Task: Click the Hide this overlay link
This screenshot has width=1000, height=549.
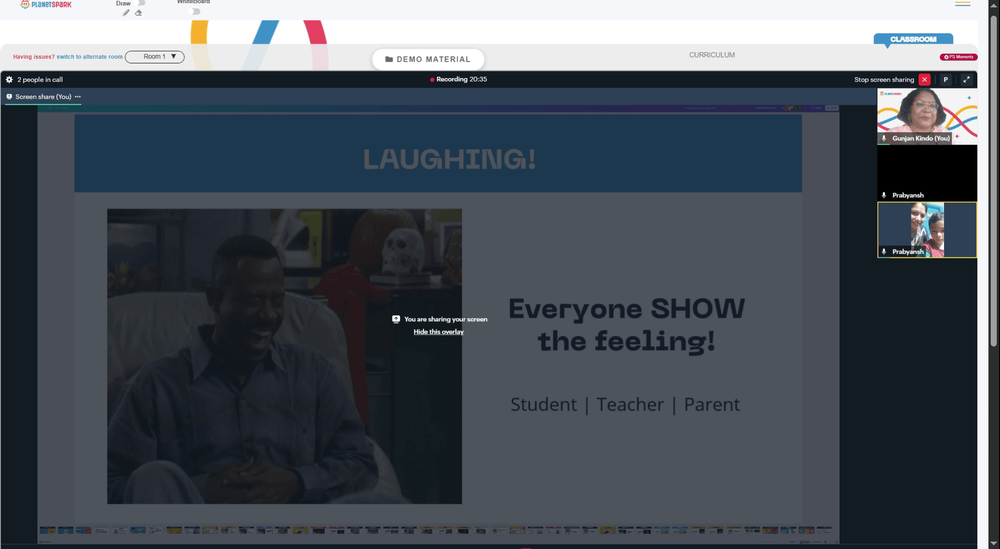Action: coord(439,332)
